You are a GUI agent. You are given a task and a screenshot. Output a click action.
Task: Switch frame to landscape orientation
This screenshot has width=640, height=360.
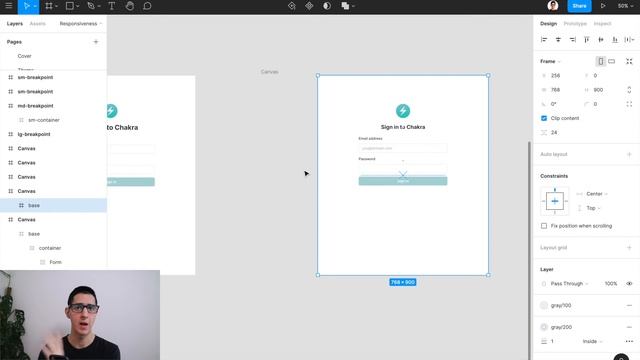click(x=611, y=61)
